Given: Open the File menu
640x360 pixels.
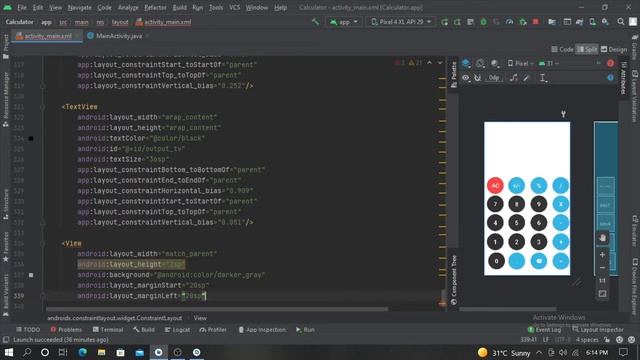Looking at the screenshot, I should point(22,7).
